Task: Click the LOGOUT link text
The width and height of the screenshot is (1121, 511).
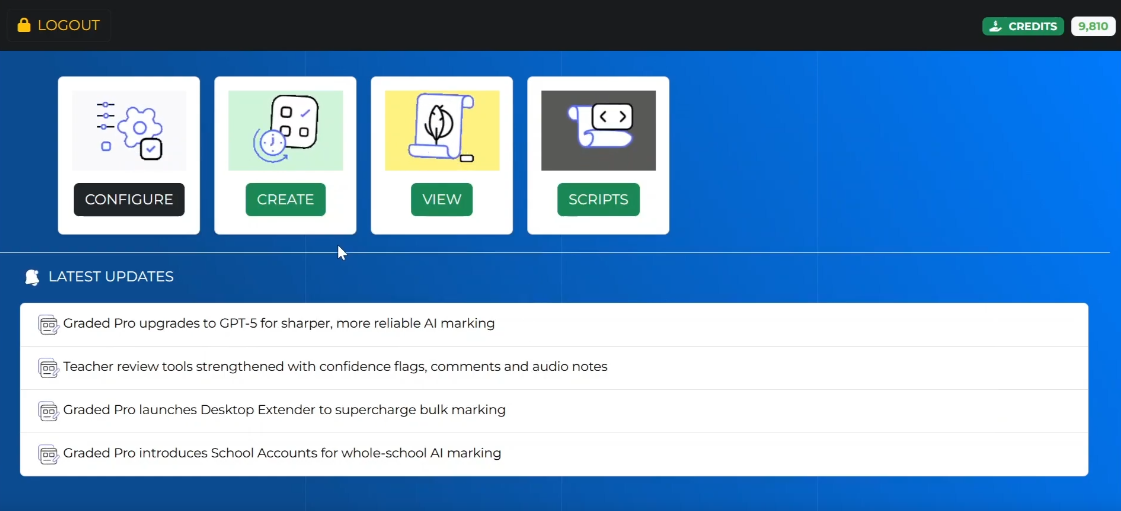Action: [x=68, y=25]
